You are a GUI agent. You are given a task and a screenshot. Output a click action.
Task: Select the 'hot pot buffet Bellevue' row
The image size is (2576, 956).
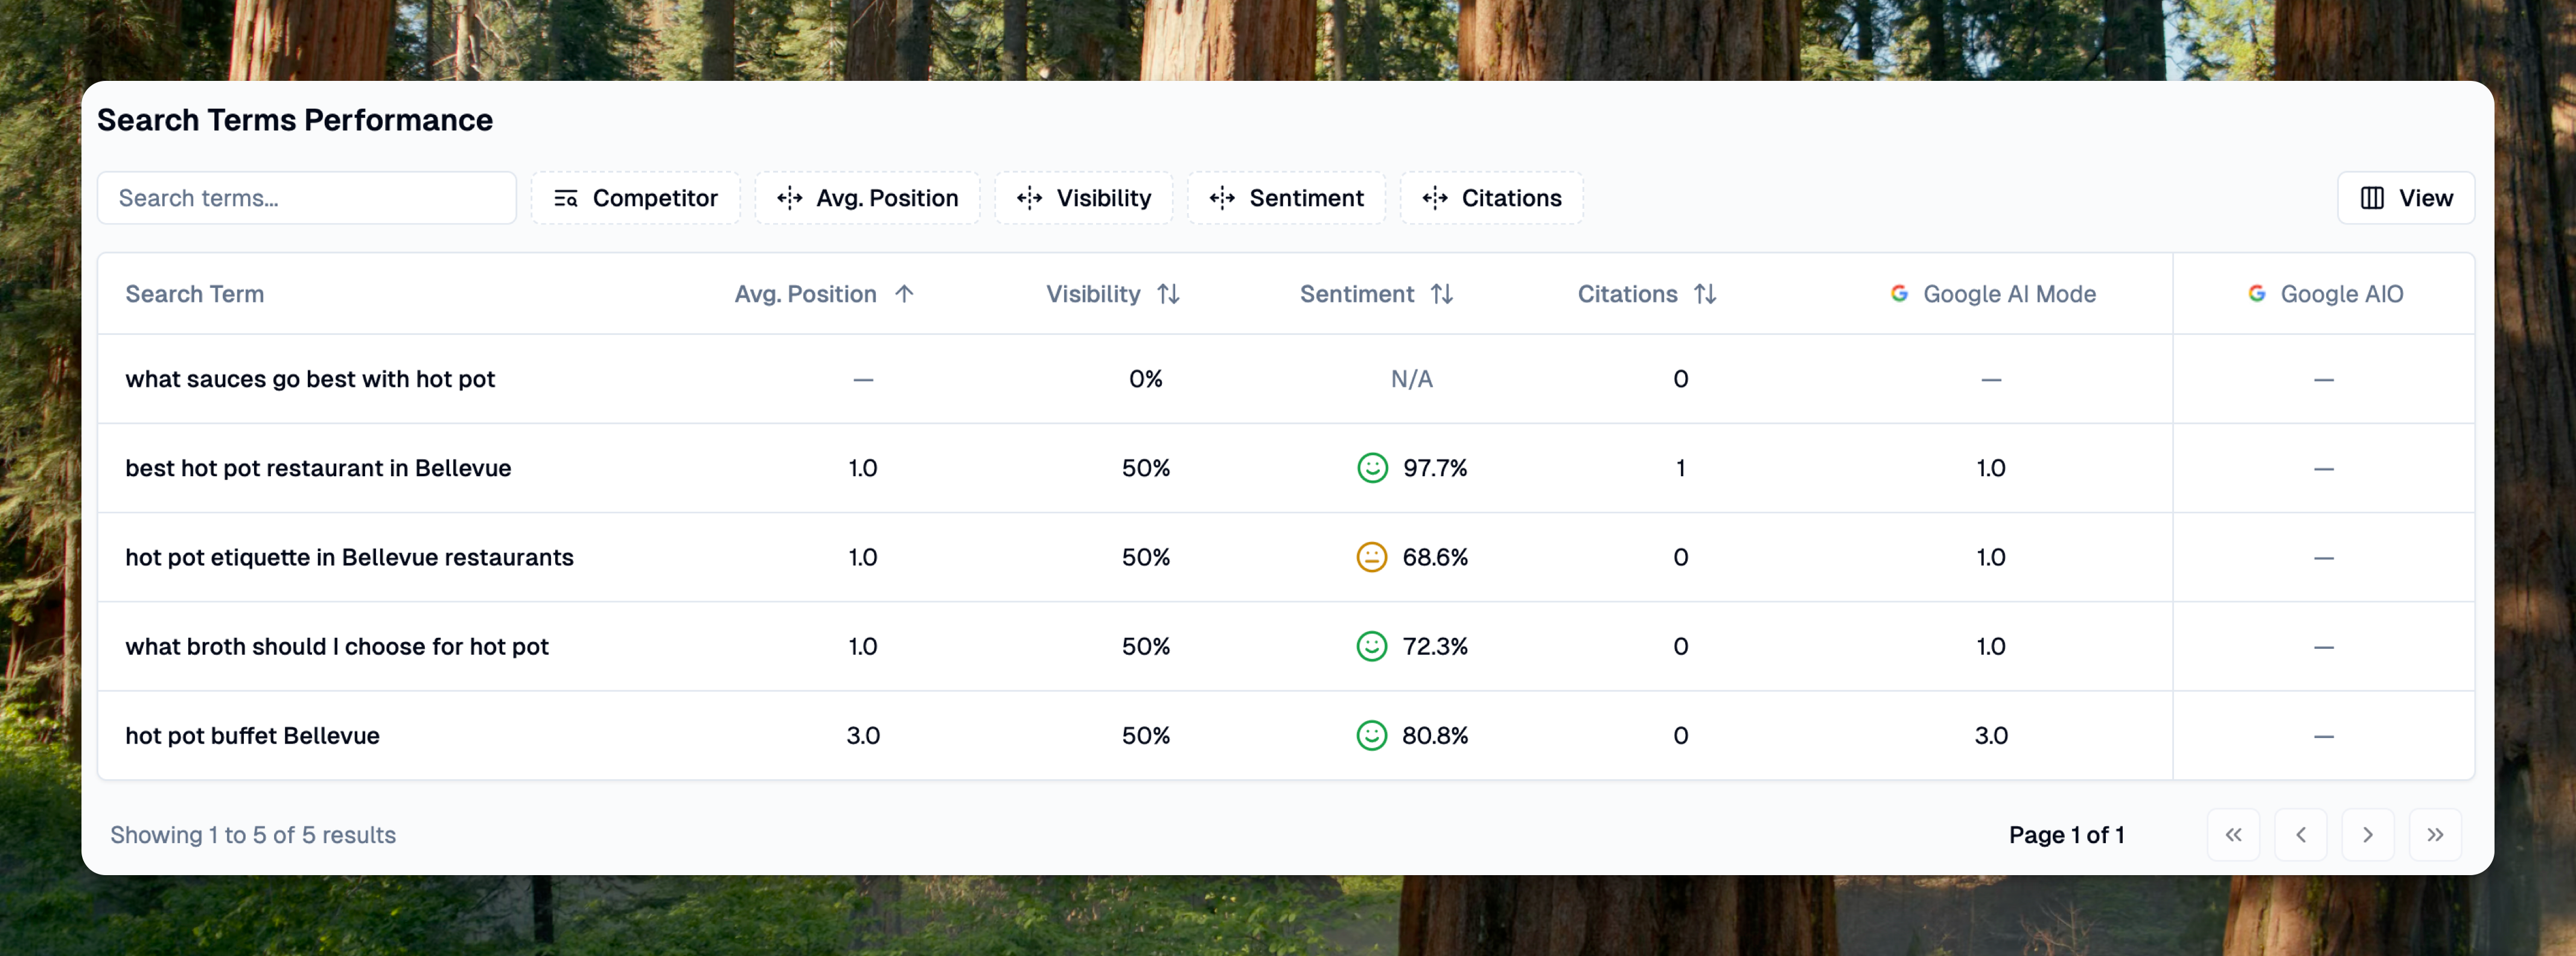click(252, 736)
